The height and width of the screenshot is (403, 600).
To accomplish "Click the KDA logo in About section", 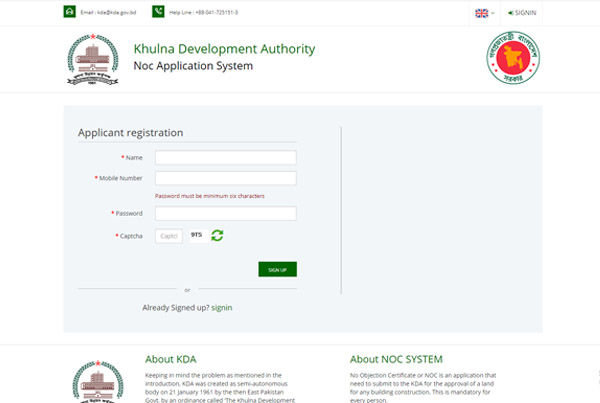I will [98, 381].
